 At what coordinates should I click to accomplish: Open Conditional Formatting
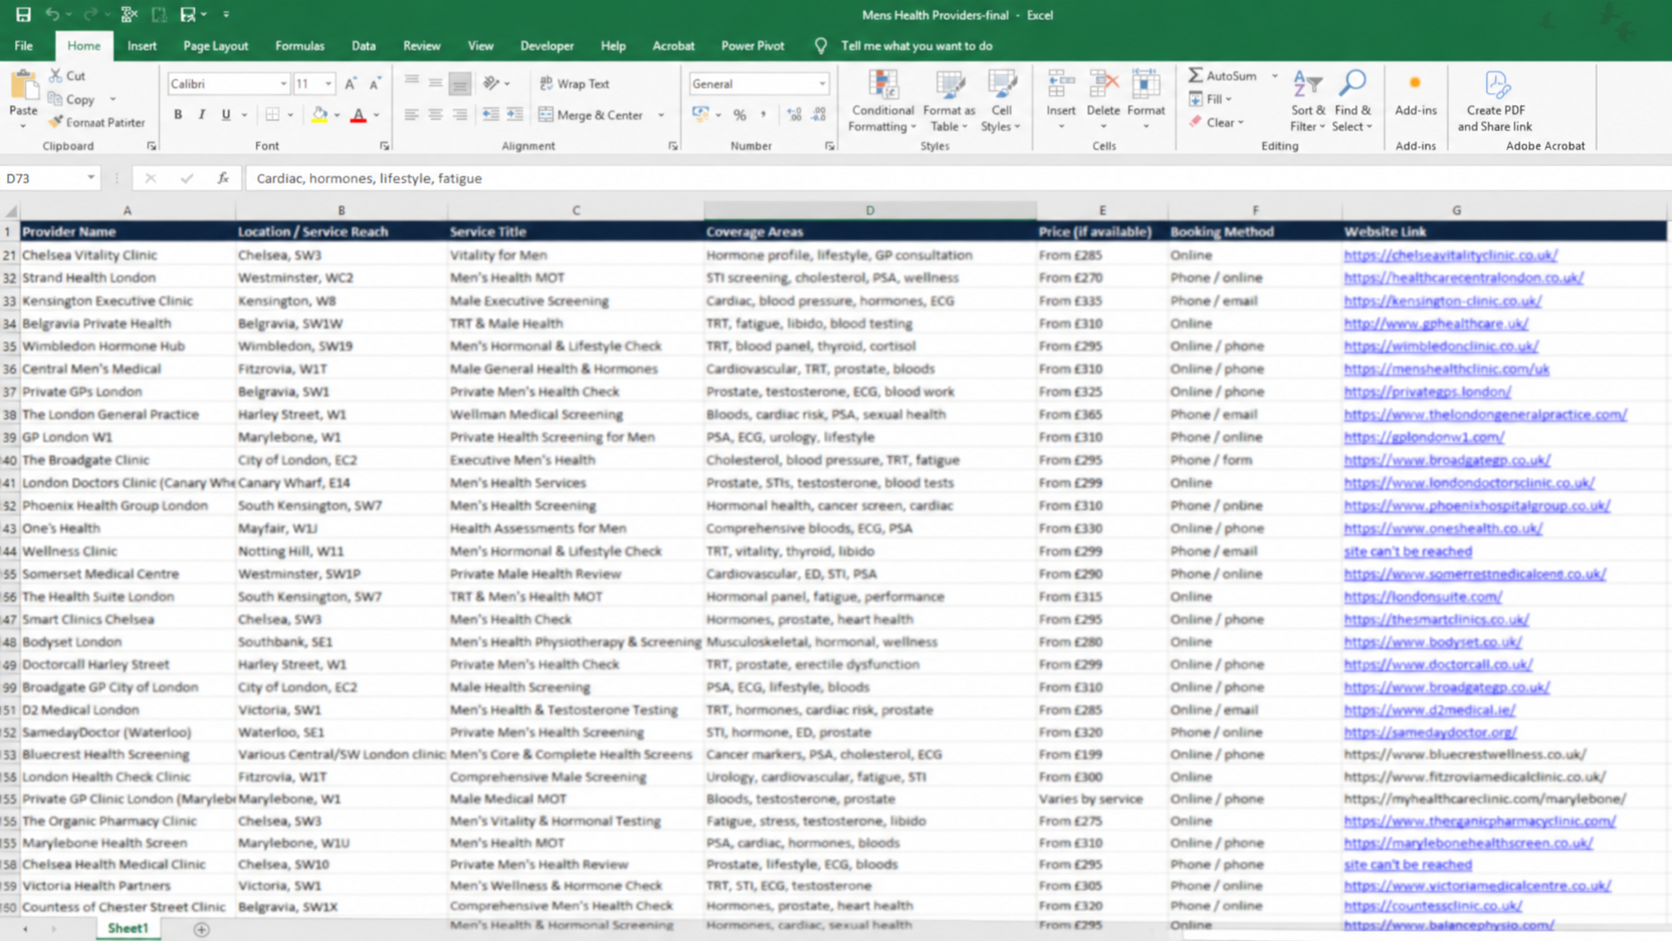tap(881, 101)
